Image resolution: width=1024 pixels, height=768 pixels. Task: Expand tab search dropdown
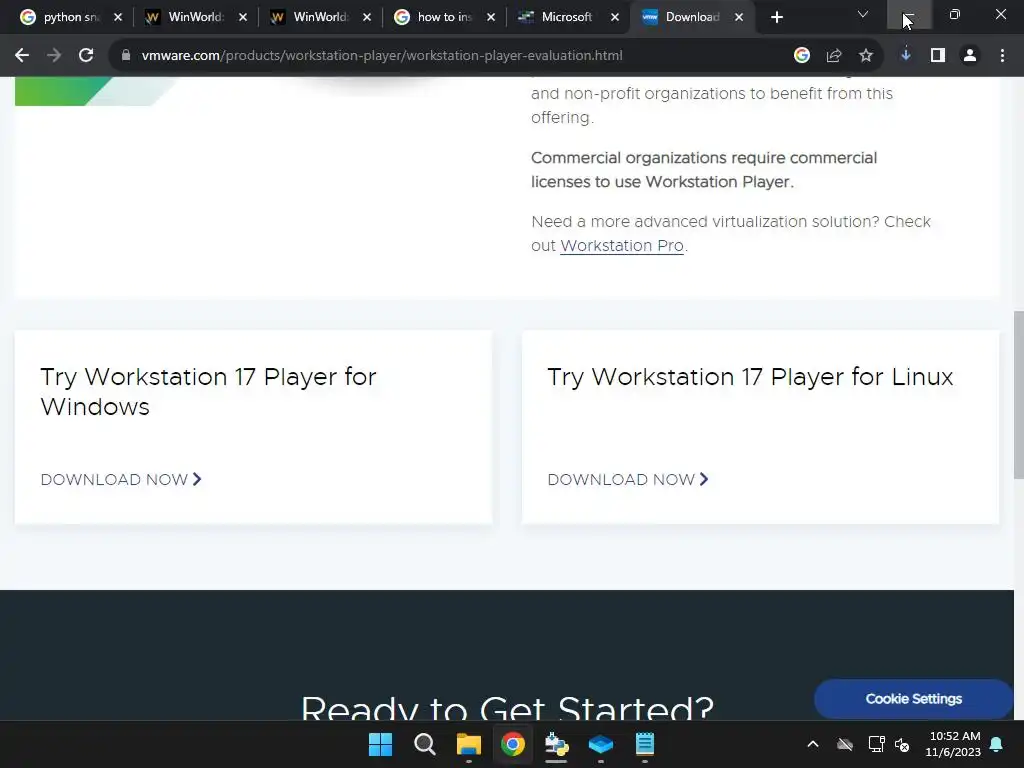[x=863, y=14]
